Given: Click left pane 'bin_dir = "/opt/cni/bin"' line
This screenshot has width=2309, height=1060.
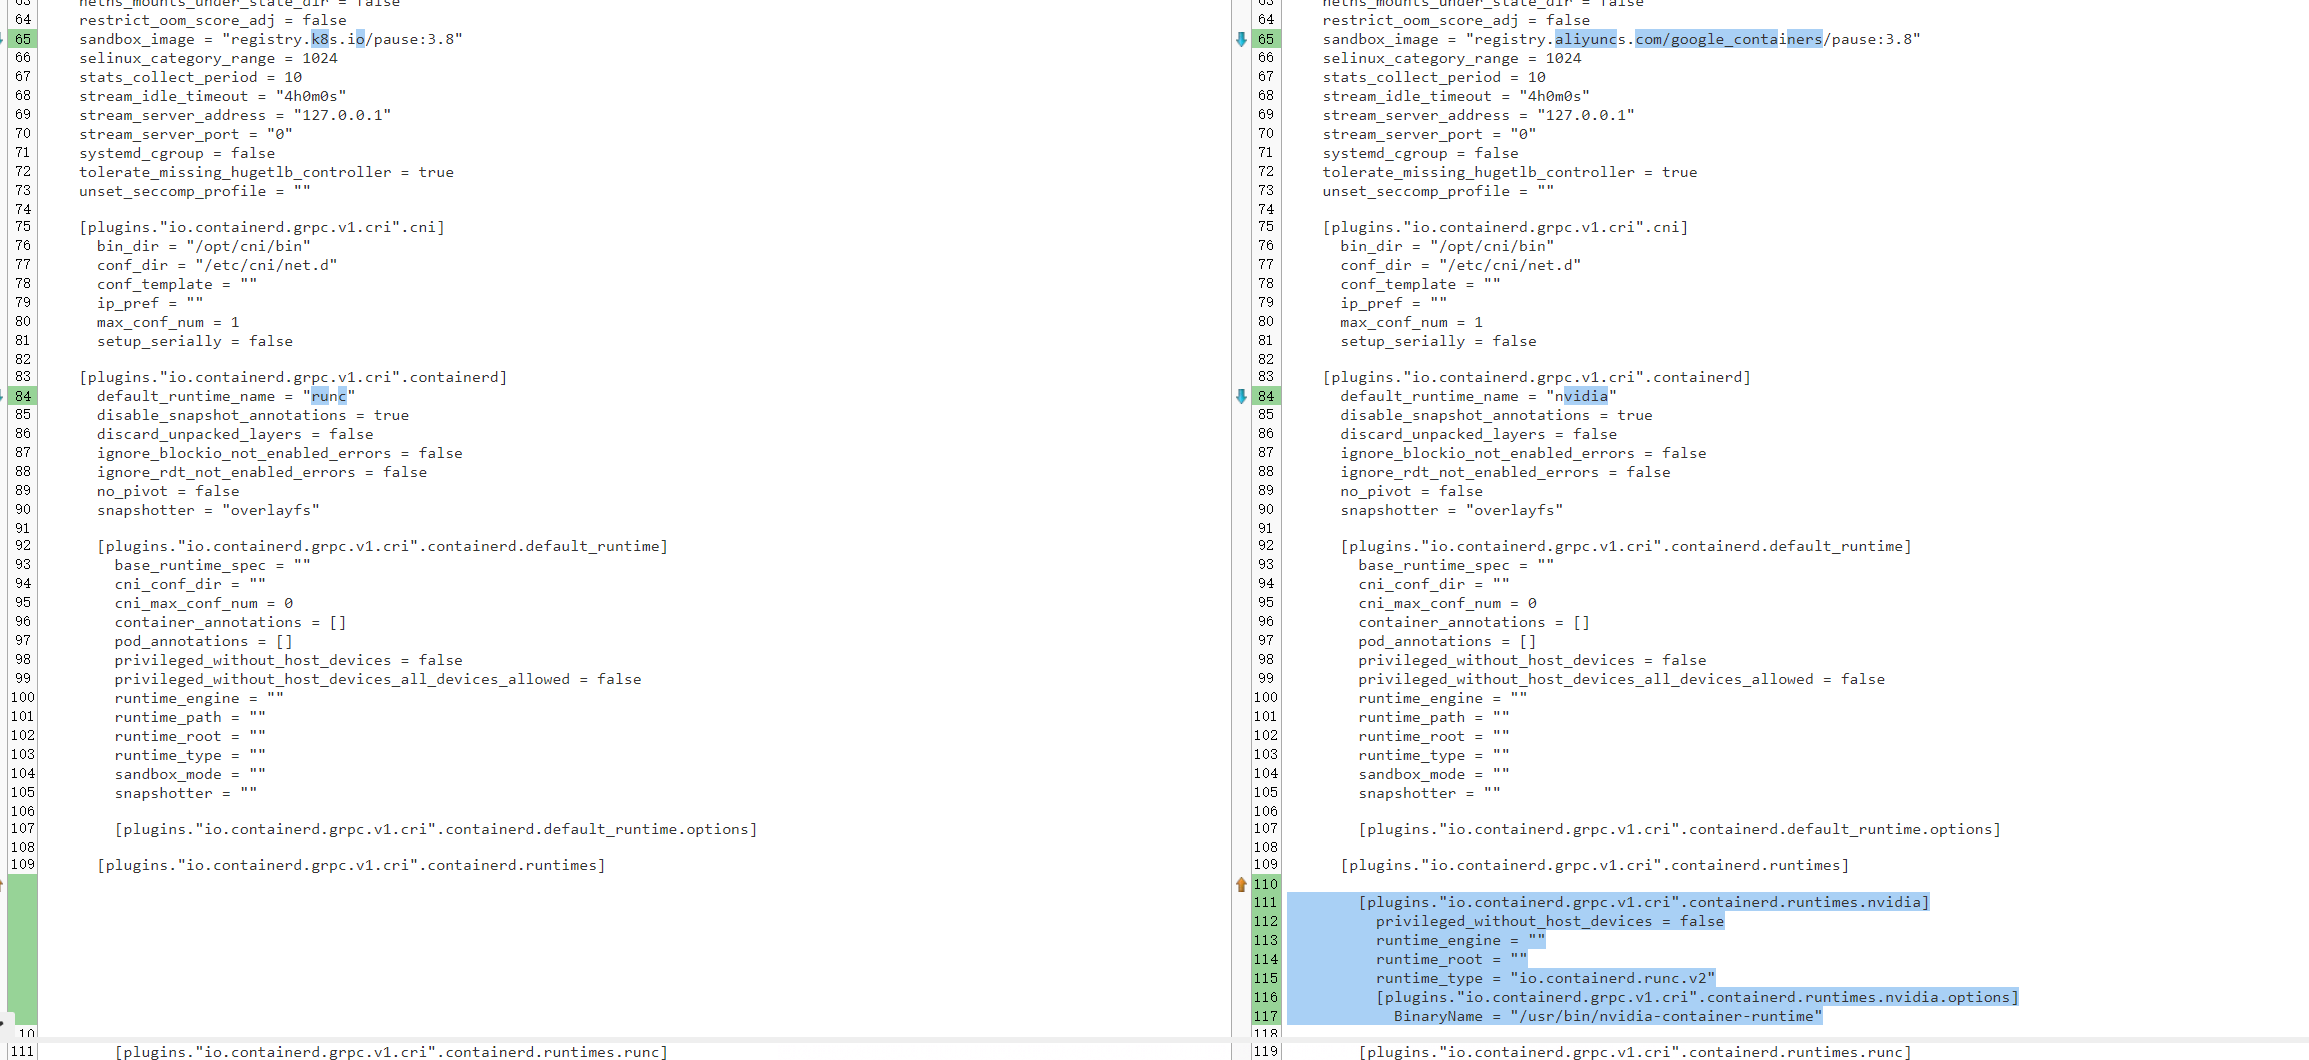Looking at the screenshot, I should [203, 246].
